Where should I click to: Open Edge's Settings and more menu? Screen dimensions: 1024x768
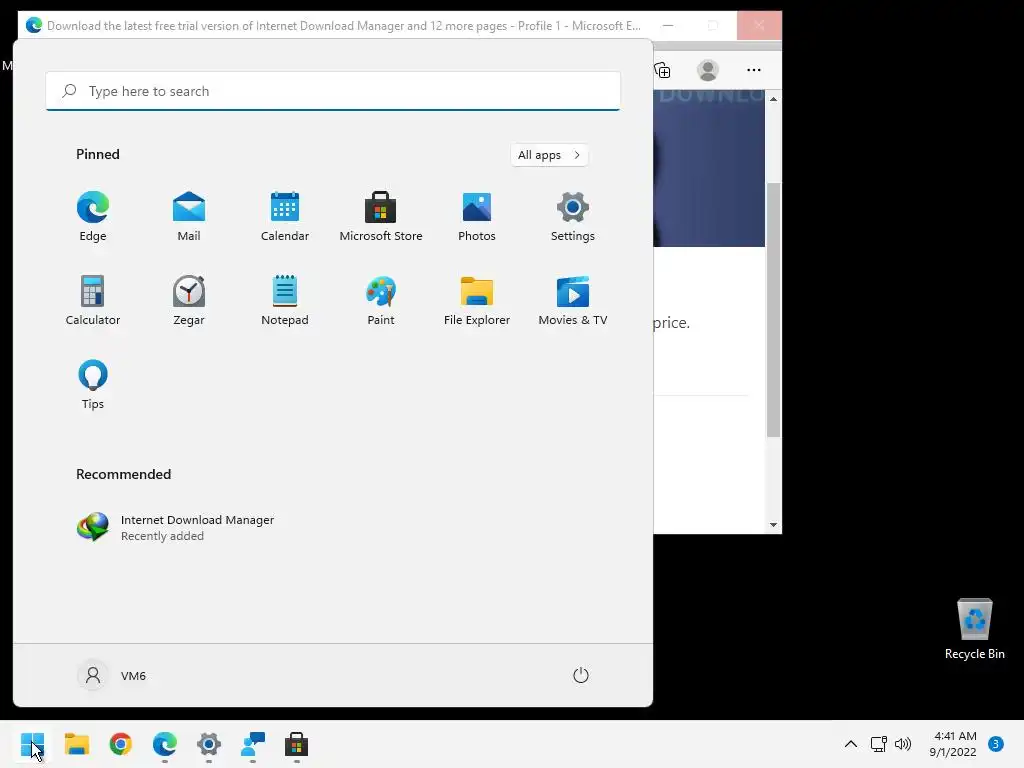click(x=754, y=70)
